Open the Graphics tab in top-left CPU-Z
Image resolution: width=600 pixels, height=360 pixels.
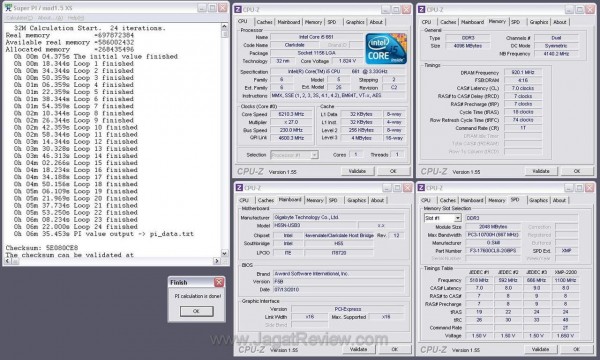355,22
